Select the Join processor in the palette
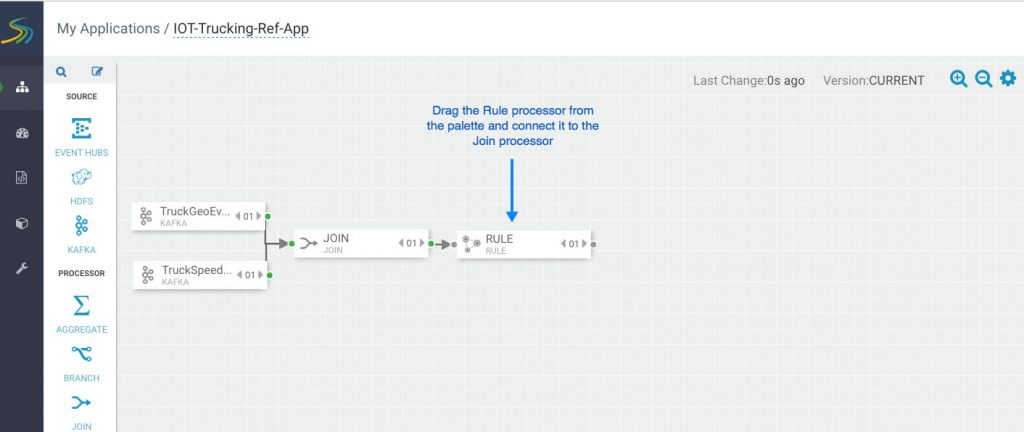 (81, 402)
